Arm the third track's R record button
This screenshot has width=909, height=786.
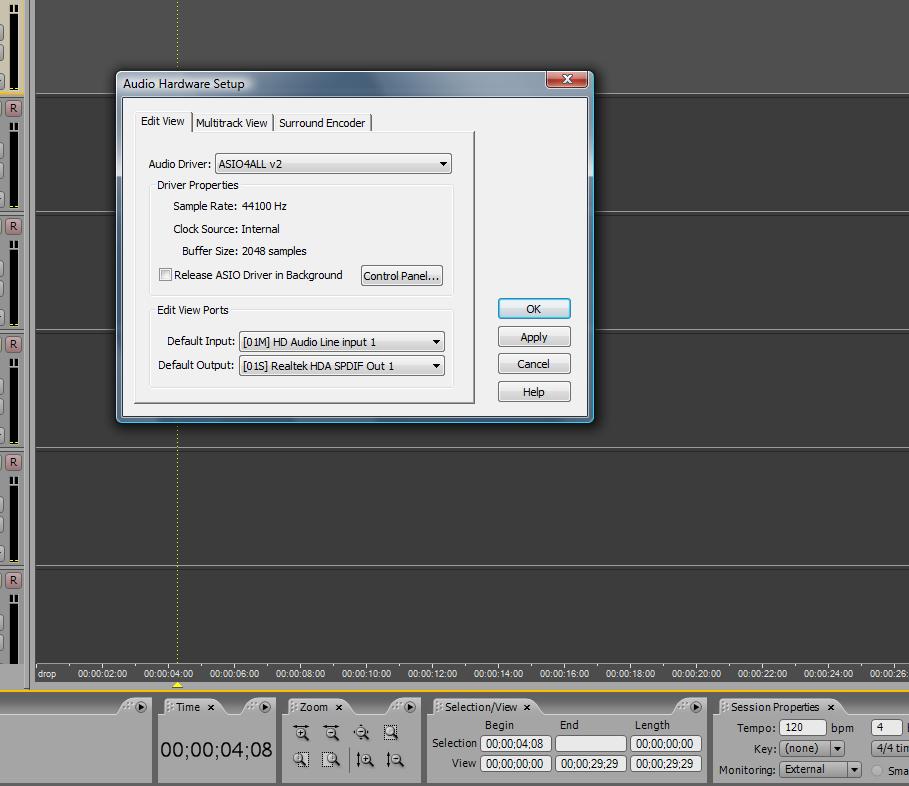(13, 344)
